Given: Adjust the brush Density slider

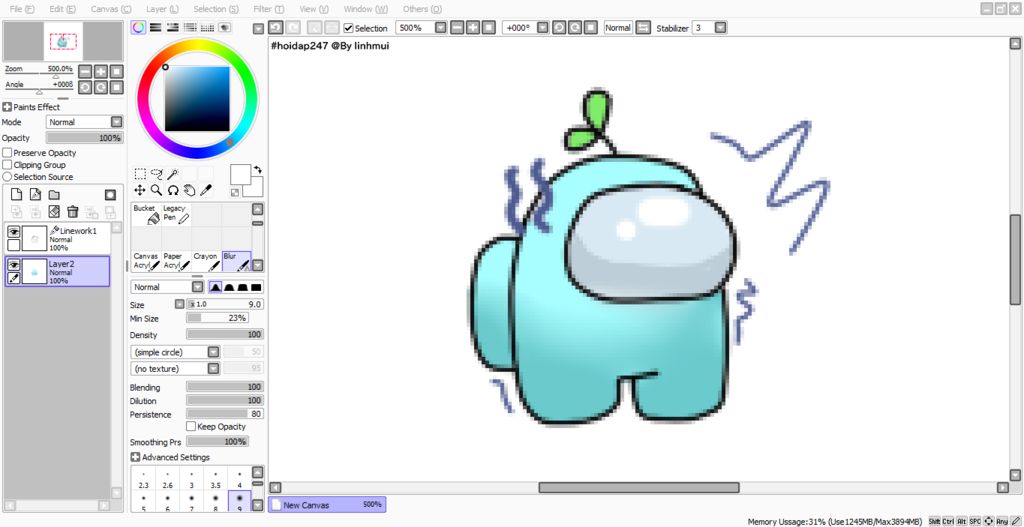Looking at the screenshot, I should [x=225, y=334].
